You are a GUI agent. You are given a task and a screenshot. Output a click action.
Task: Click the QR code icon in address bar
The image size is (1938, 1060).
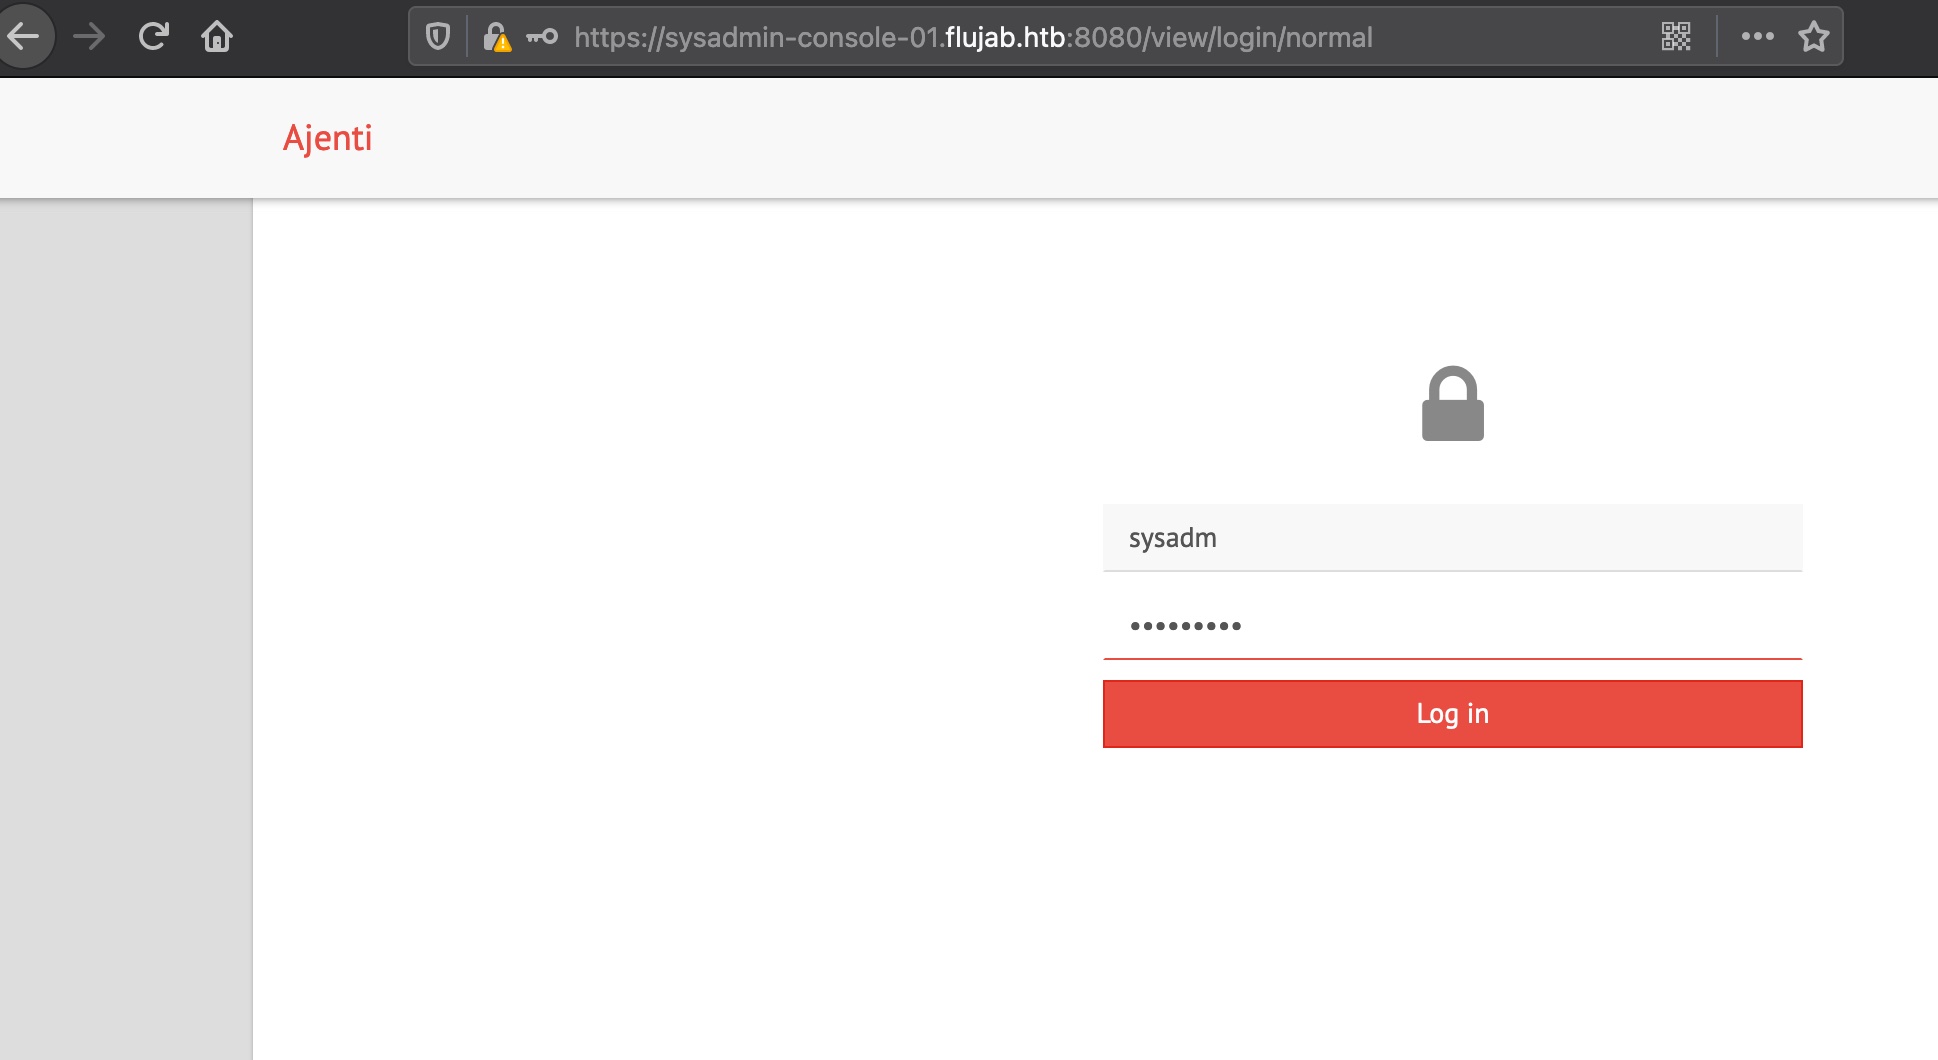1676,37
